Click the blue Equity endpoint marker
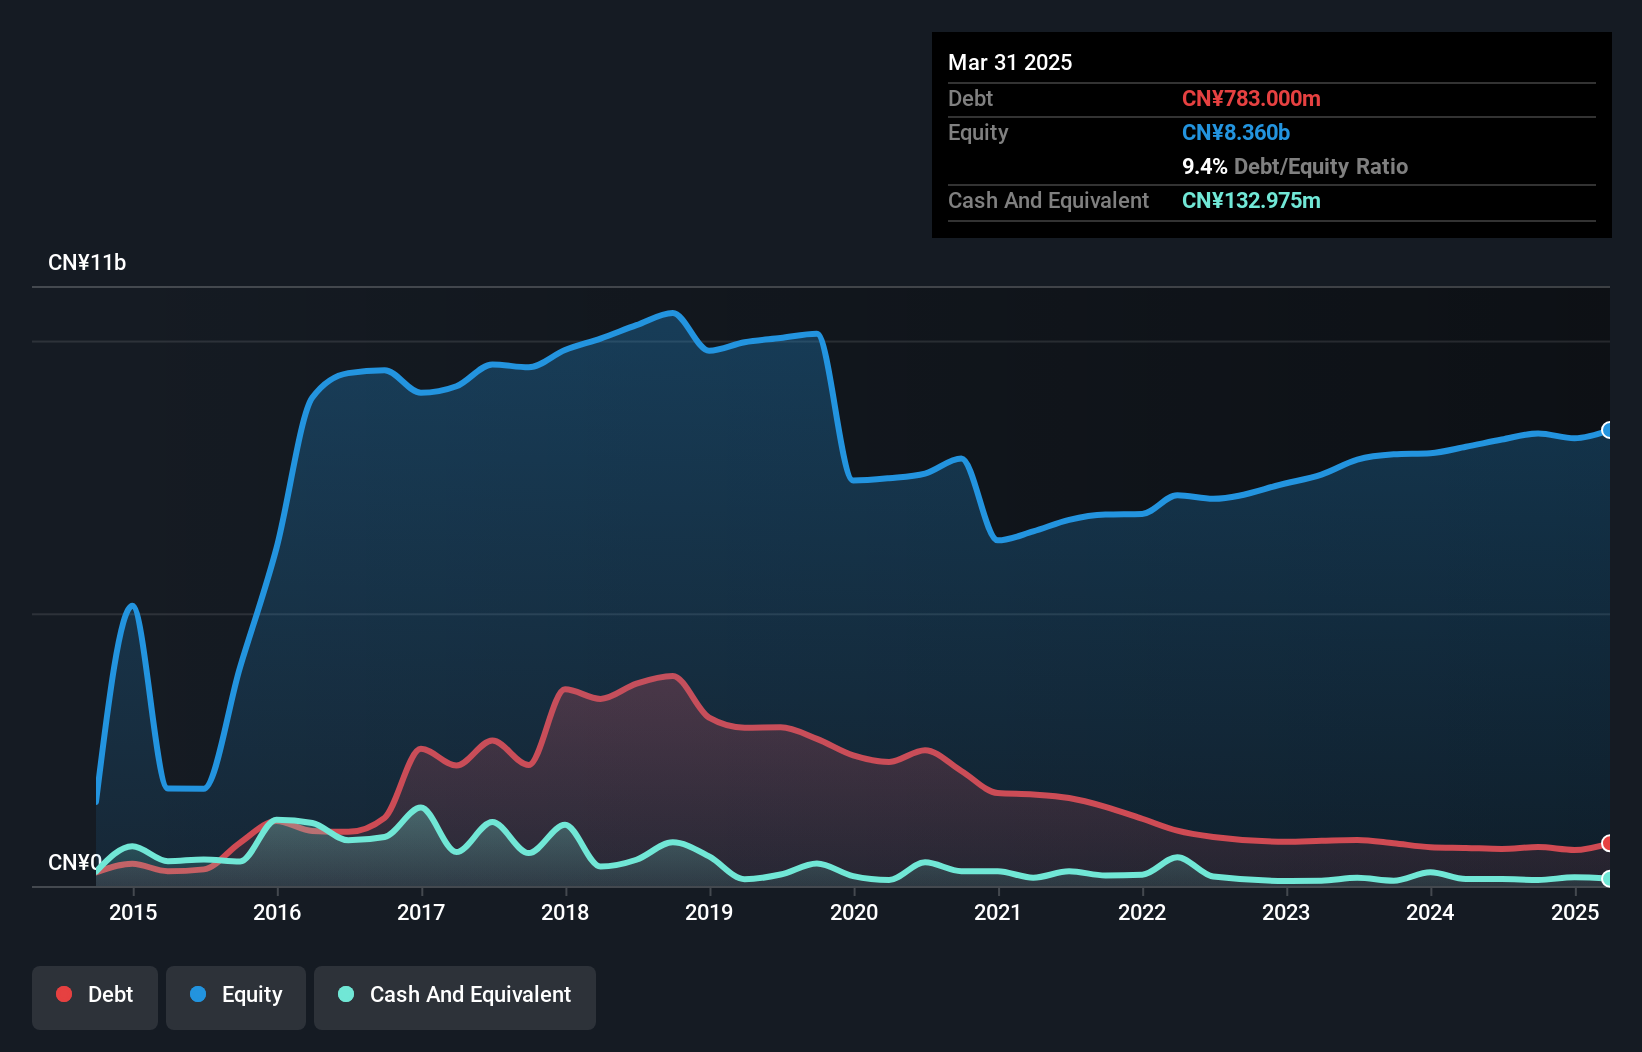 [1608, 430]
